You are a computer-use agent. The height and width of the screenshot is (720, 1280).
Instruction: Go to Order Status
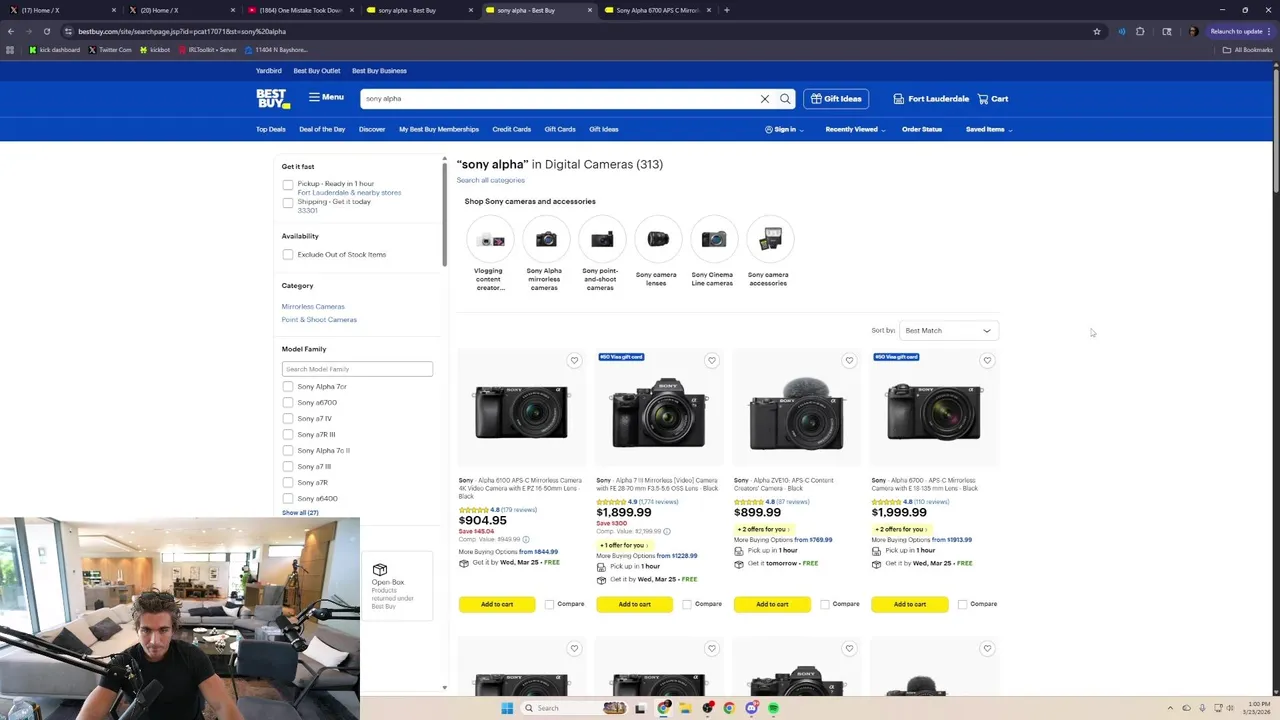click(922, 129)
